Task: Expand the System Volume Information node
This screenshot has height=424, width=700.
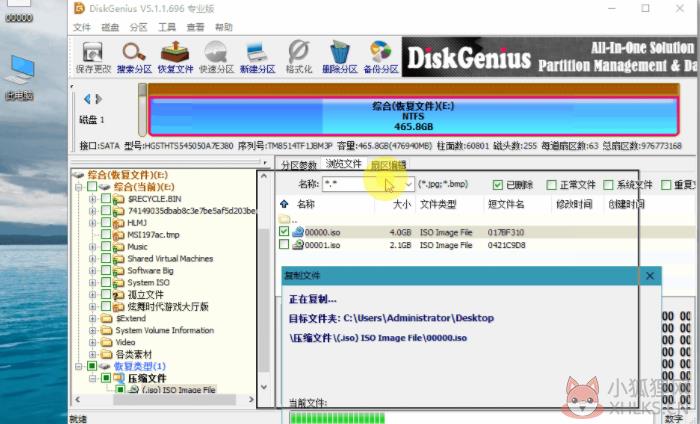Action: (x=92, y=330)
